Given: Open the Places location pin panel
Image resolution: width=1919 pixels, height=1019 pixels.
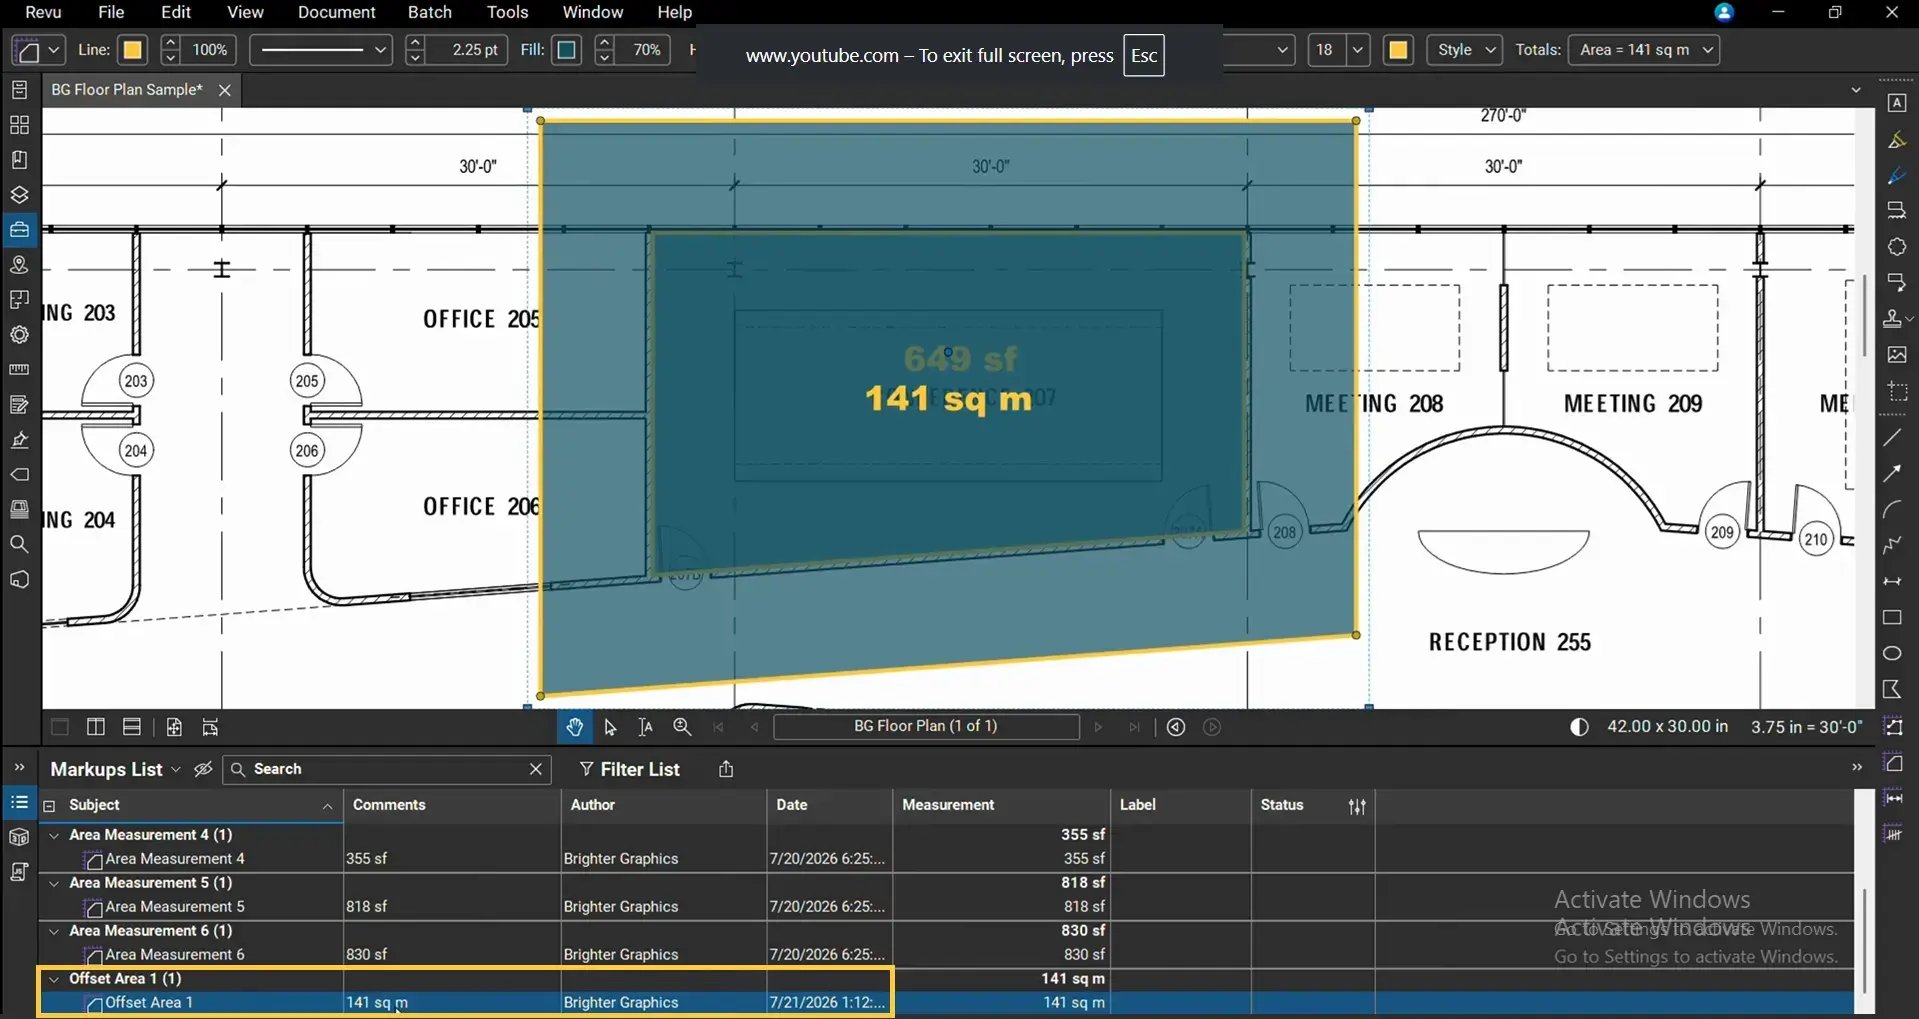Looking at the screenshot, I should 19,265.
